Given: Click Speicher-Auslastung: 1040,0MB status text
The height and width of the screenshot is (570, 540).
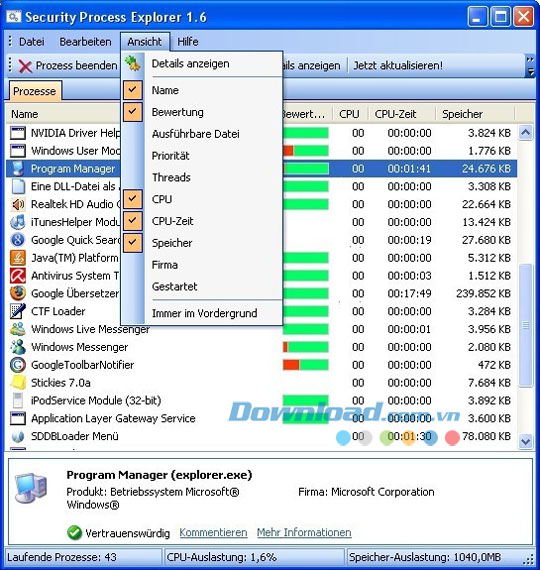Looking at the screenshot, I should (x=425, y=557).
